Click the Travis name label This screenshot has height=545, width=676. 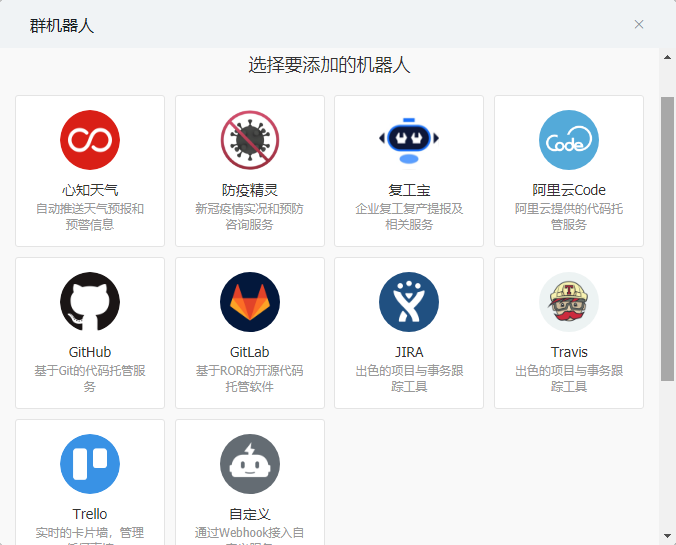point(569,352)
